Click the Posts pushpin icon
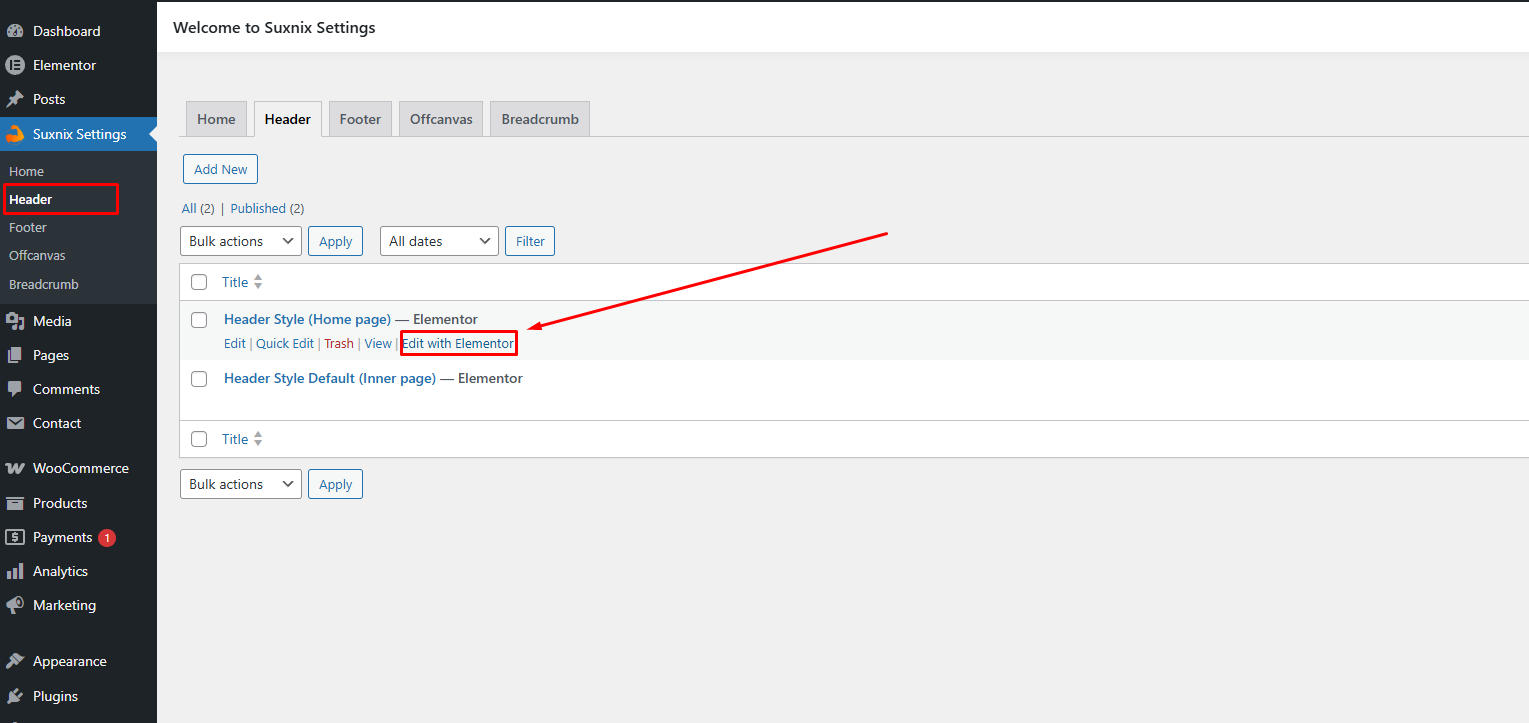The height and width of the screenshot is (723, 1529). click(15, 99)
